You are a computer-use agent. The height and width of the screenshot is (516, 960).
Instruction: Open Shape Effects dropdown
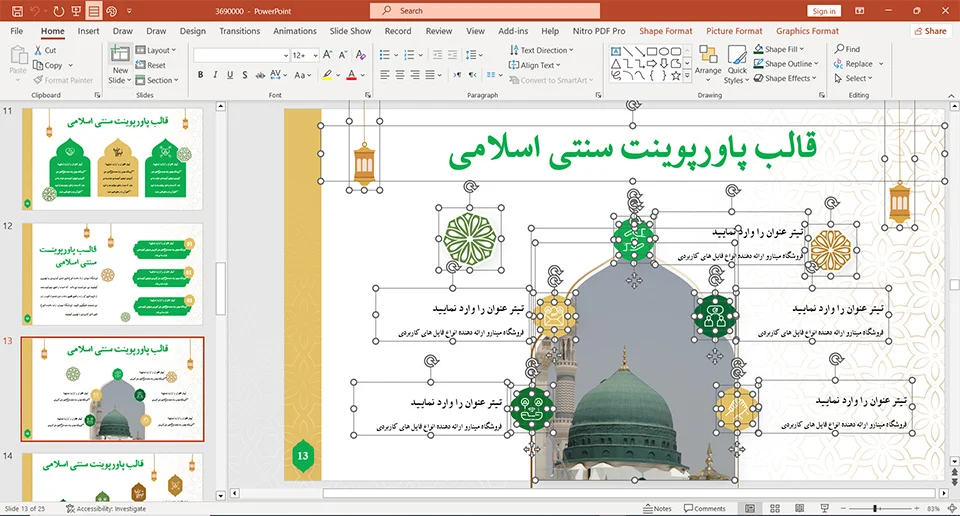[785, 78]
